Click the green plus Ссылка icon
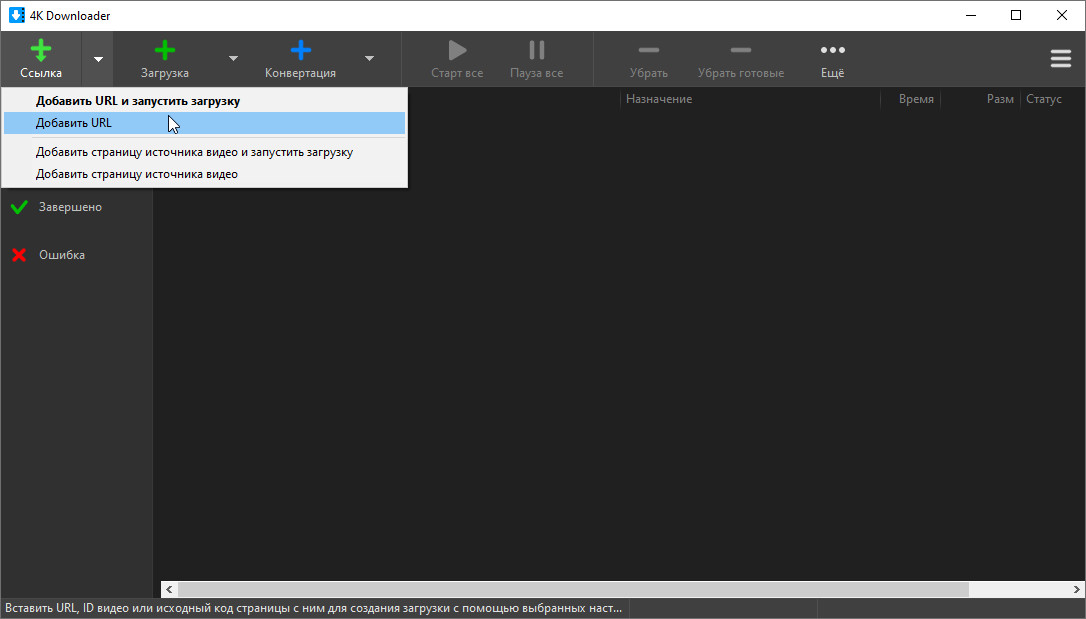The width and height of the screenshot is (1086, 619). (x=41, y=51)
